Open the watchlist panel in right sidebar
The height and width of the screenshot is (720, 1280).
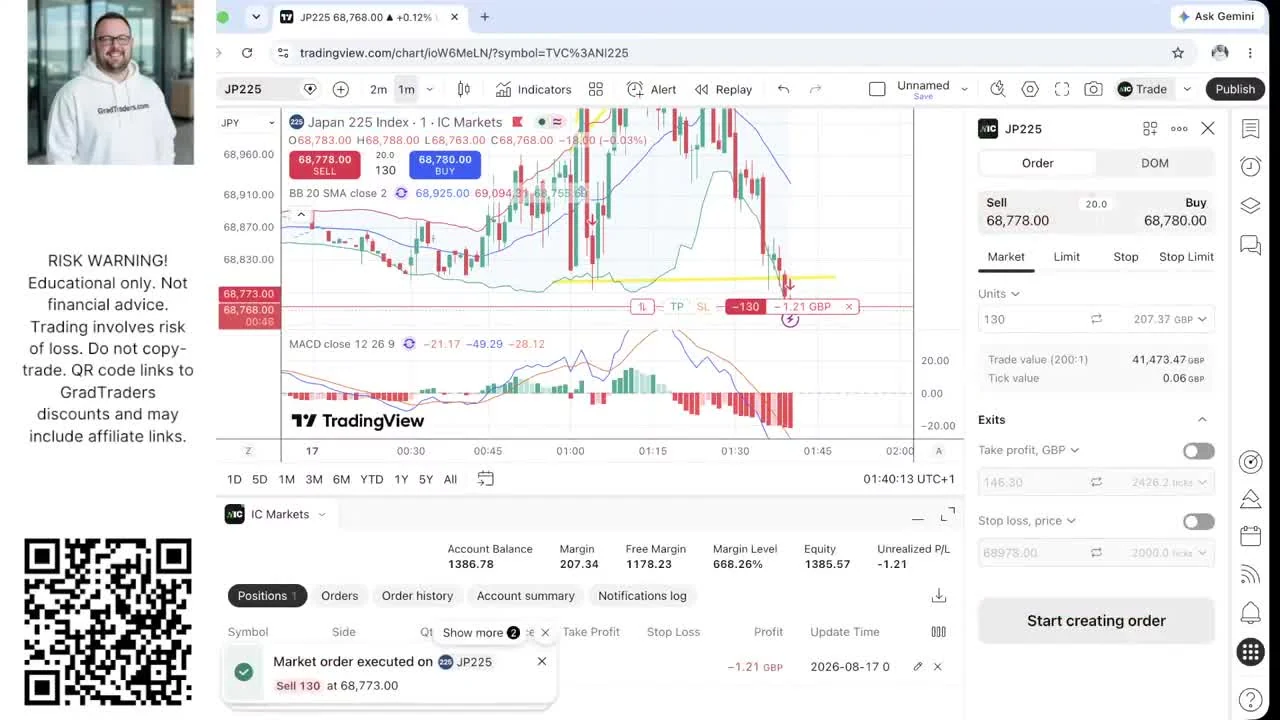(x=1250, y=128)
